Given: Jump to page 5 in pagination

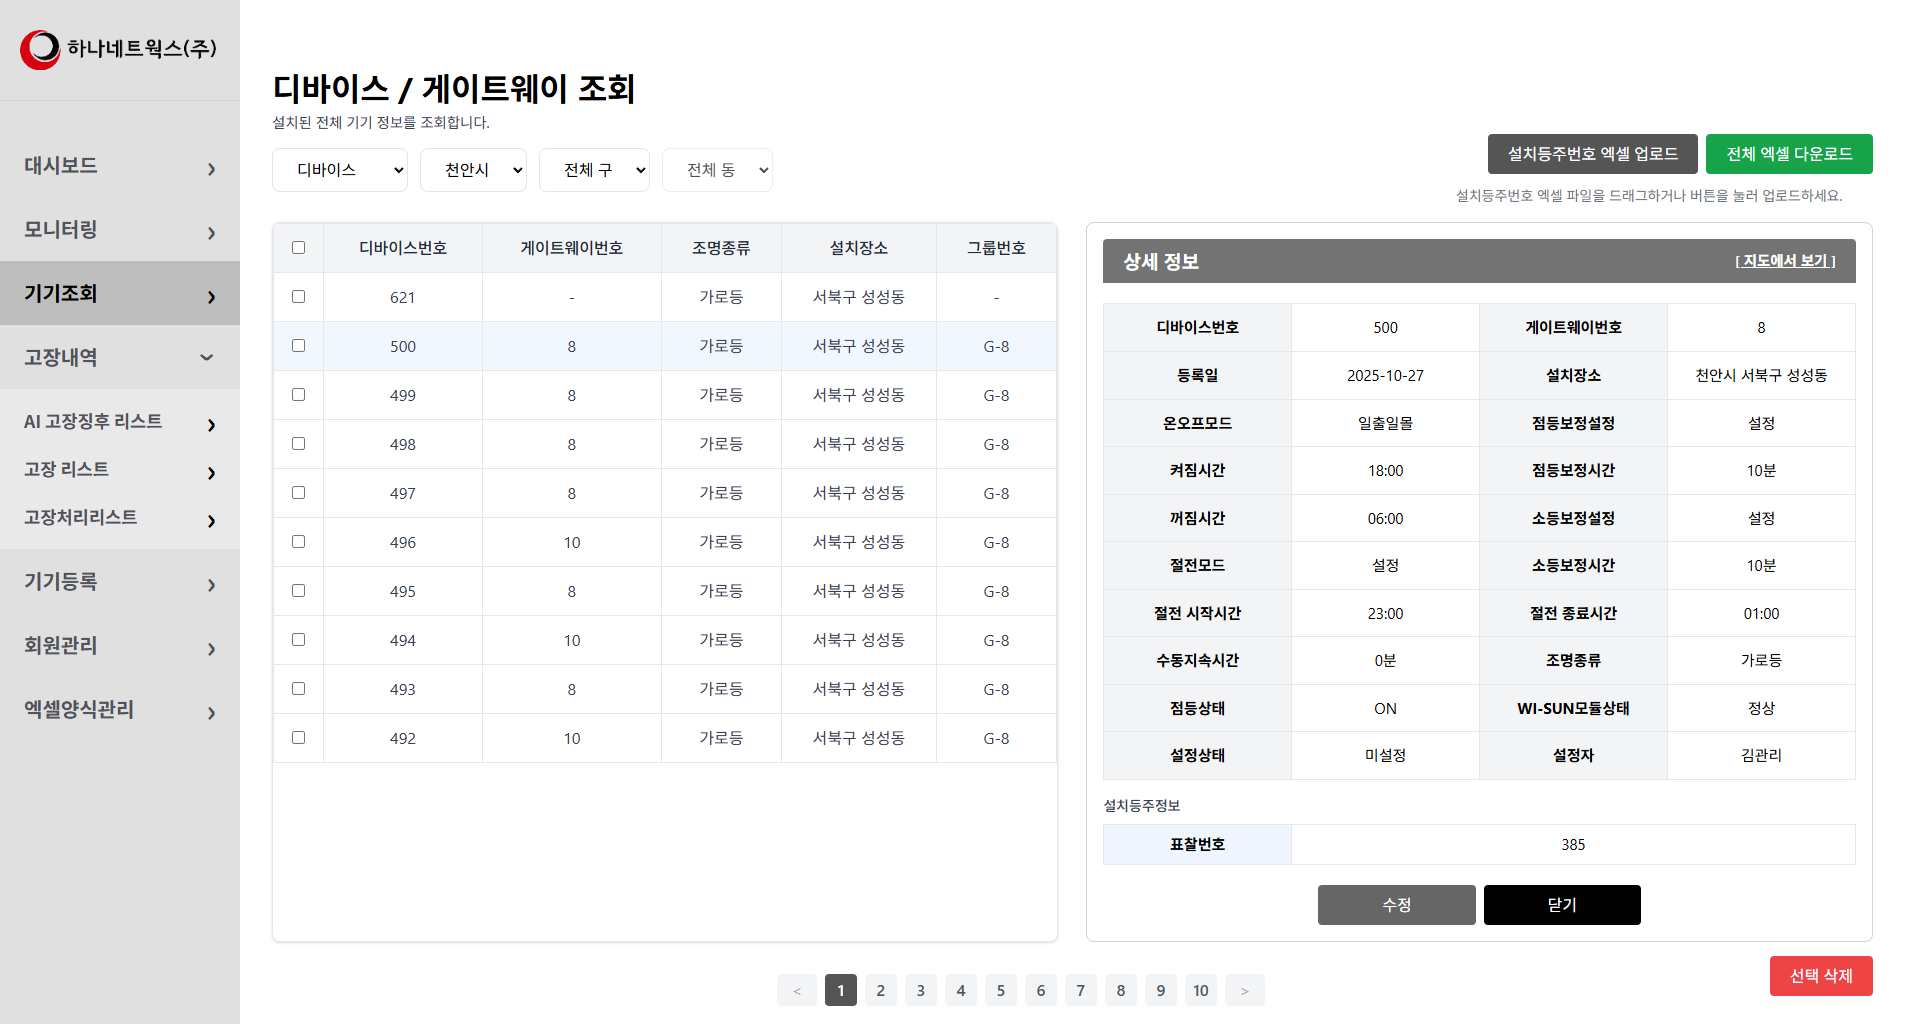Looking at the screenshot, I should (x=1000, y=990).
